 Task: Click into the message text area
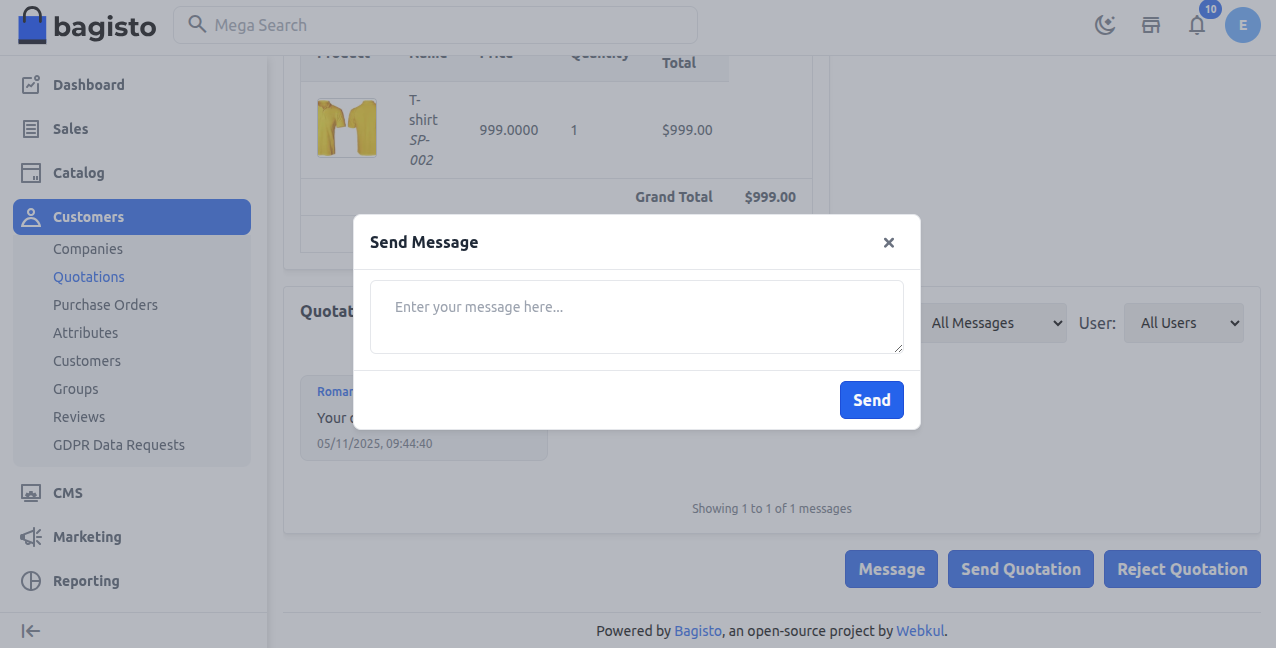pyautogui.click(x=636, y=317)
